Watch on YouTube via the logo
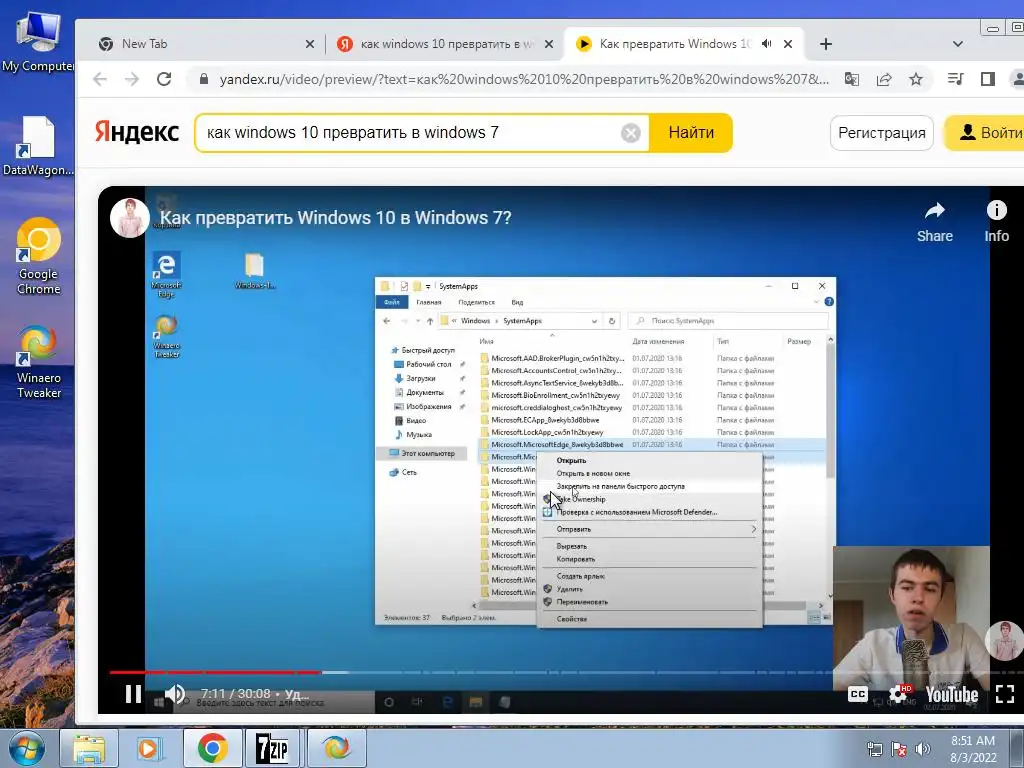This screenshot has width=1024, height=768. tap(952, 695)
